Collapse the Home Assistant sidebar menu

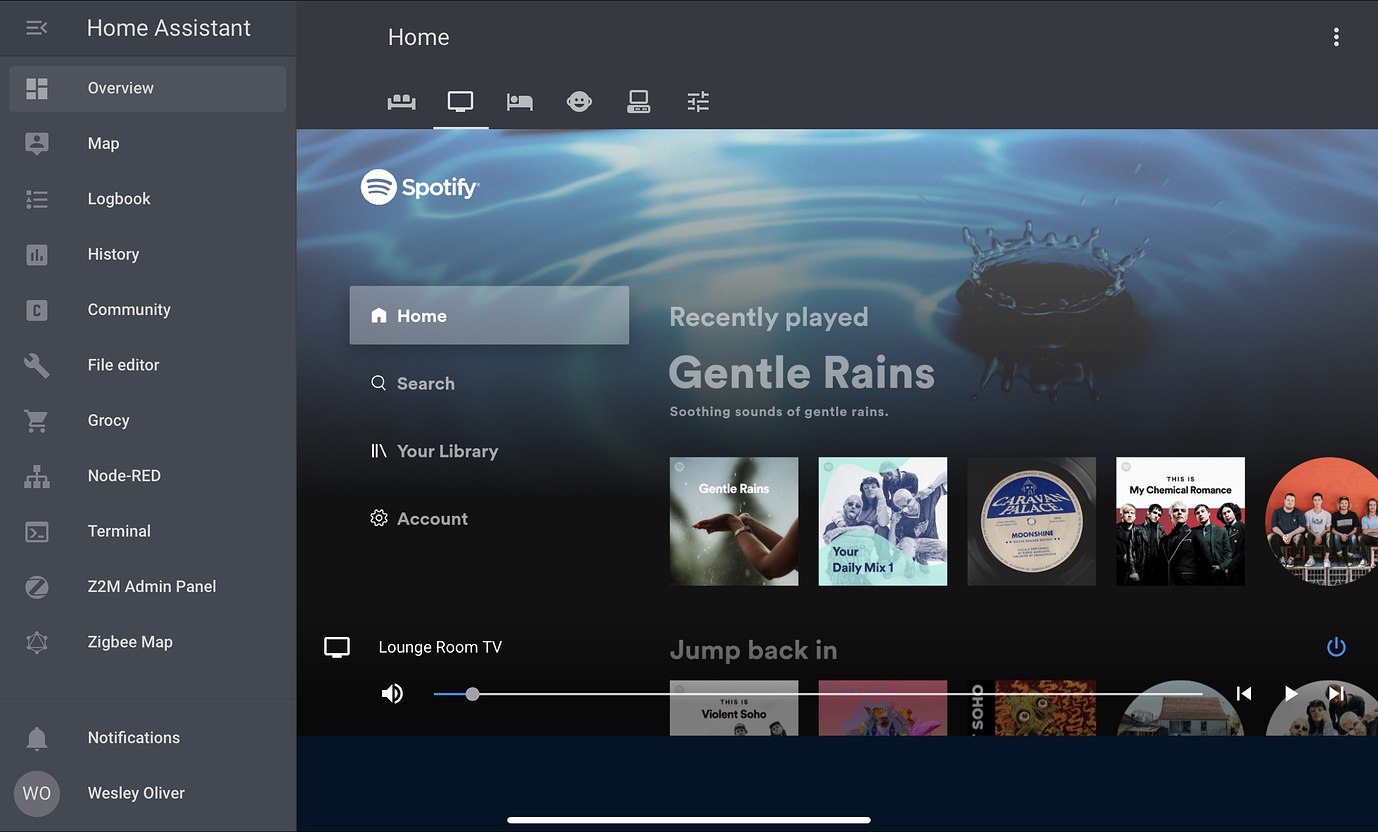tap(37, 28)
